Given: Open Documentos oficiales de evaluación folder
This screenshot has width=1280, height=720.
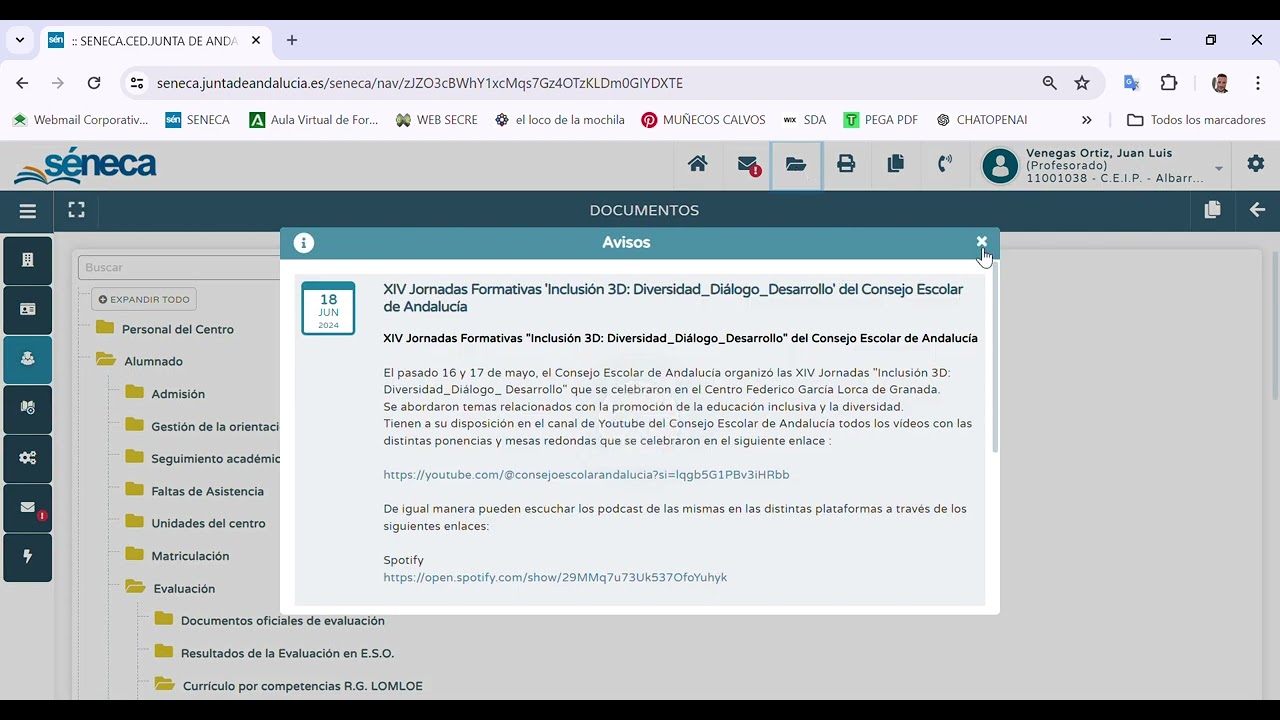Looking at the screenshot, I should 269,621.
